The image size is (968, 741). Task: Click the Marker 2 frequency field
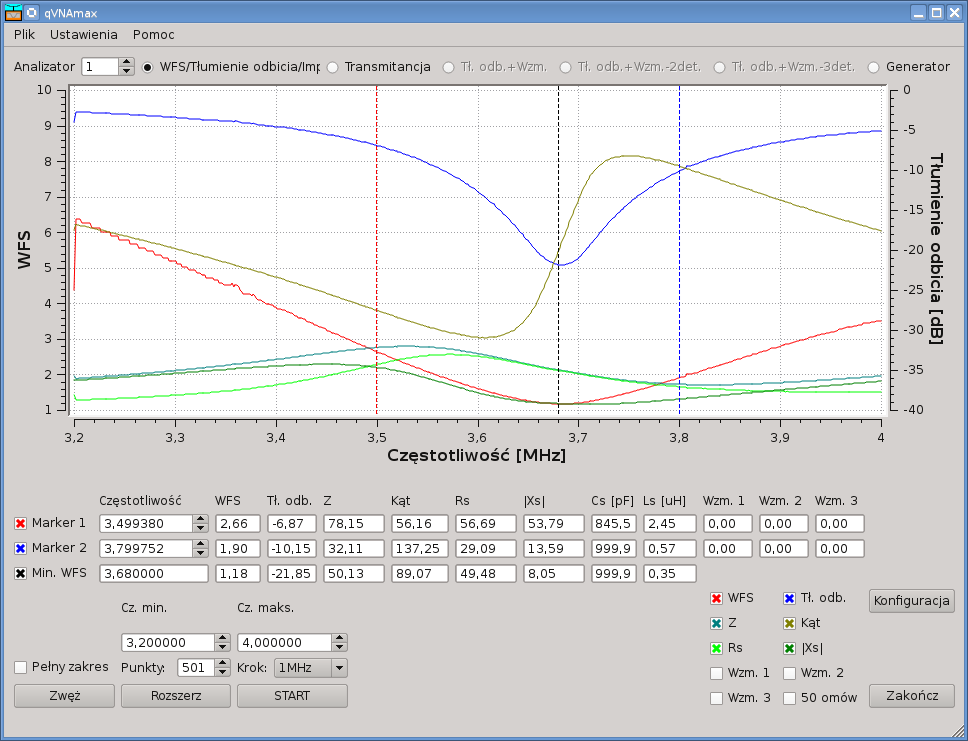[146, 548]
